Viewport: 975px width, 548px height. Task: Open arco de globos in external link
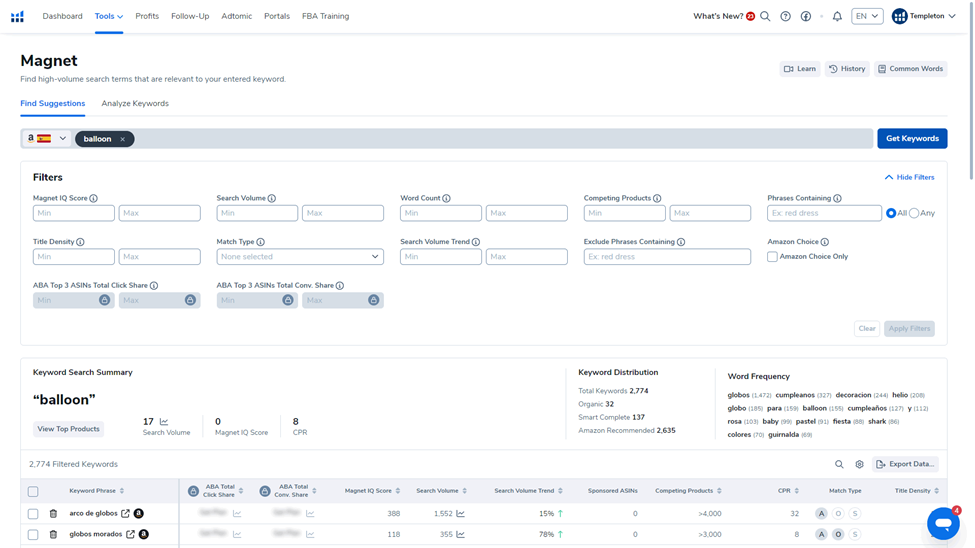coord(126,514)
